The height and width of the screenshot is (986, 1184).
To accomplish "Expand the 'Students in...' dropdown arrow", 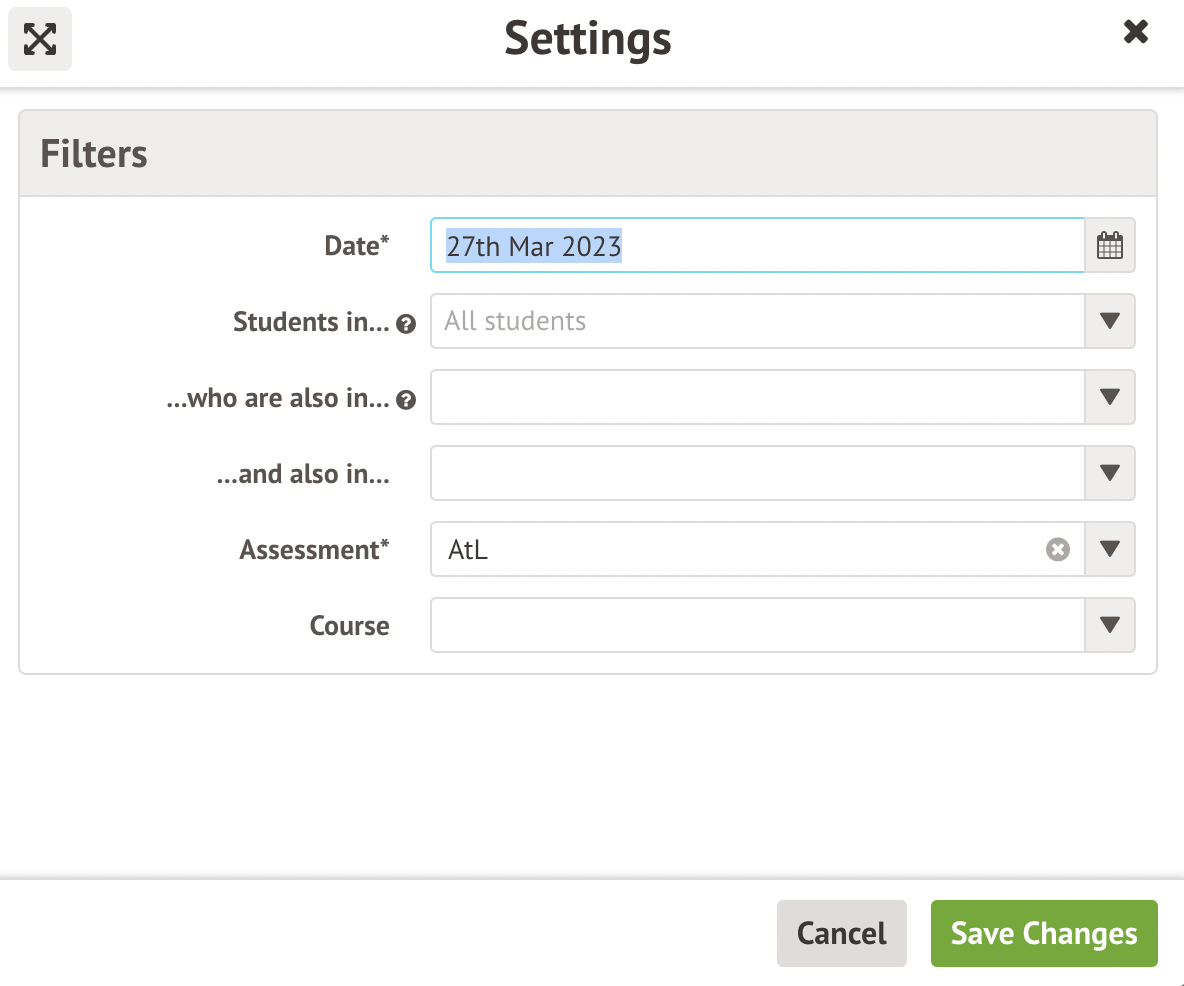I will pyautogui.click(x=1110, y=321).
